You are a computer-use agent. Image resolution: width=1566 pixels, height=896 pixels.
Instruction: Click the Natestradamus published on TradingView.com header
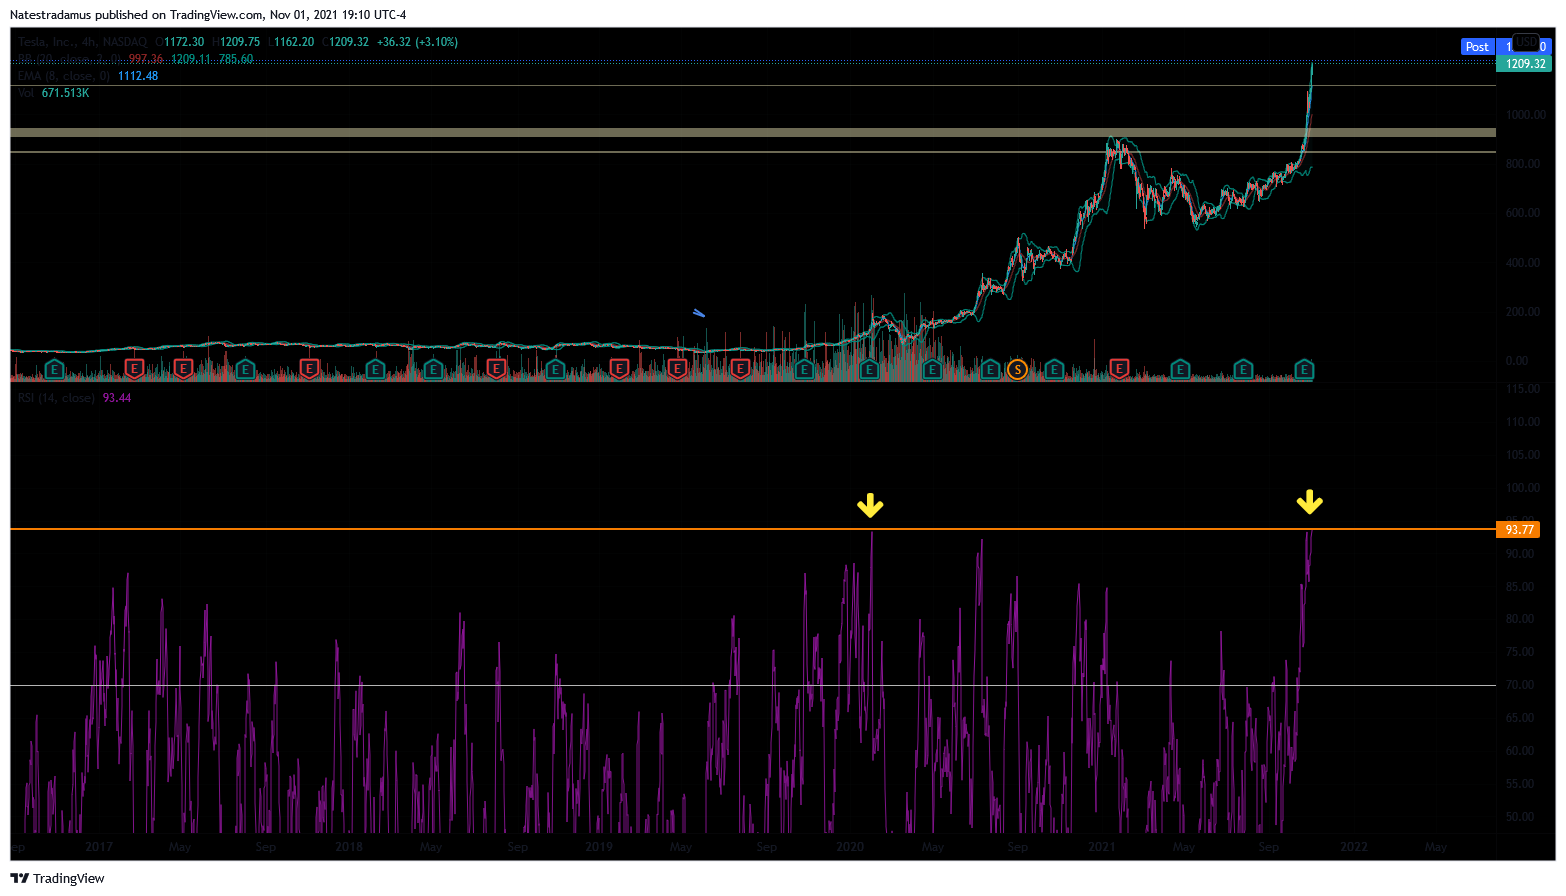208,15
